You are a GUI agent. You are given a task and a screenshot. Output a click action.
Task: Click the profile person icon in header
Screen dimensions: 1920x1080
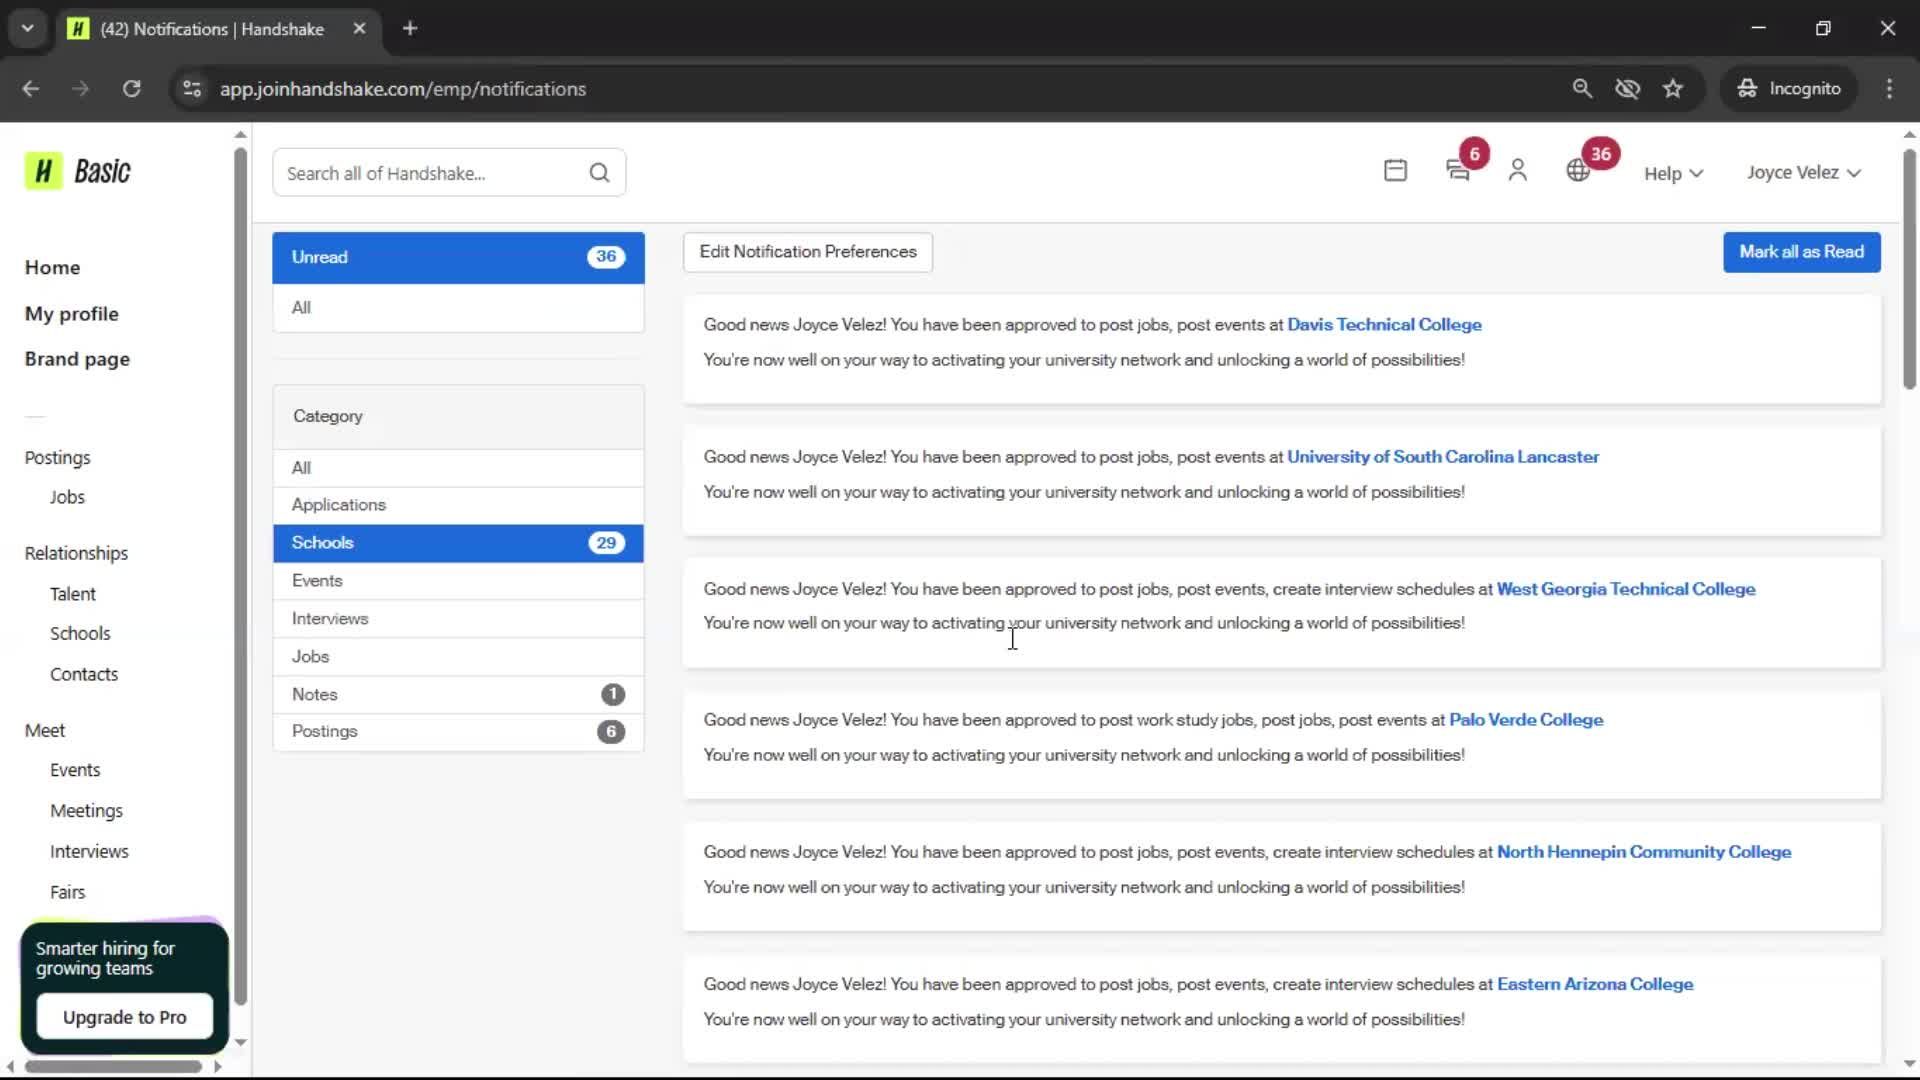tap(1517, 171)
